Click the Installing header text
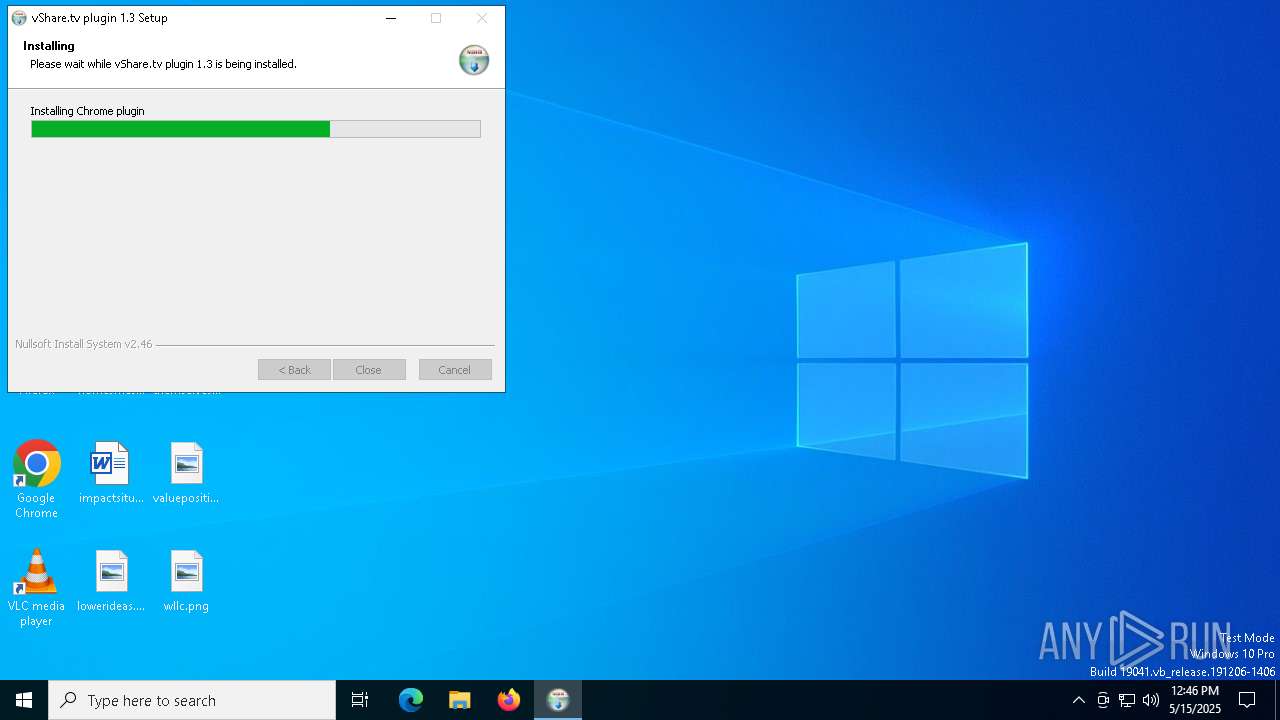 [x=49, y=46]
